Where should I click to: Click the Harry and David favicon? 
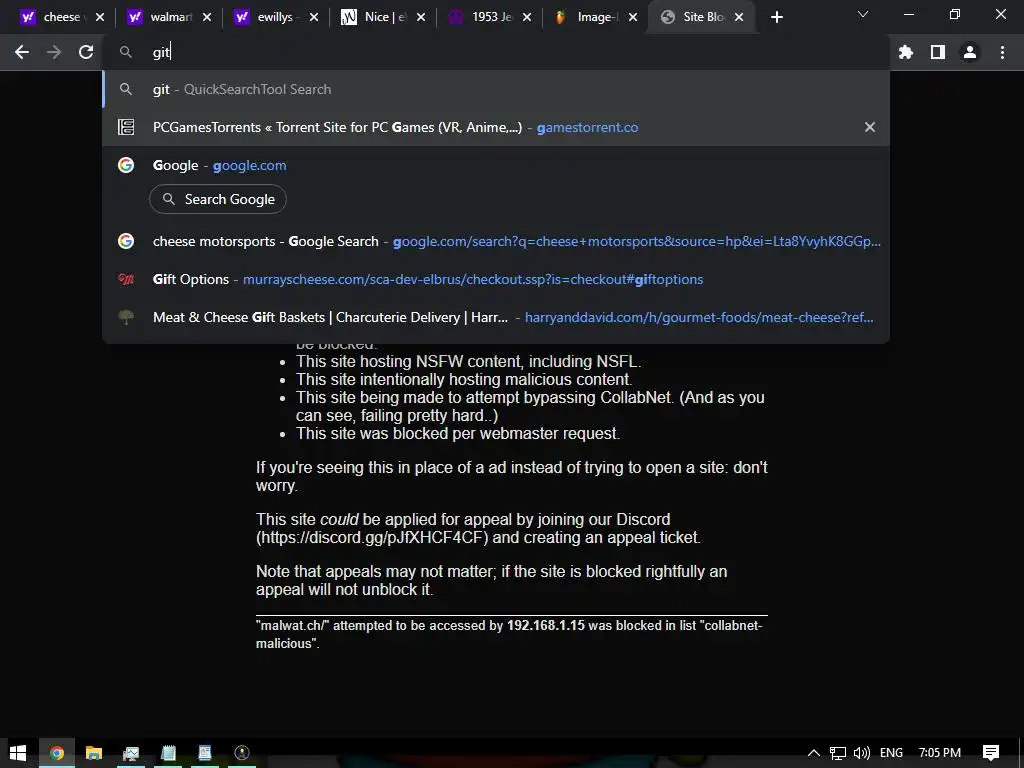[126, 317]
